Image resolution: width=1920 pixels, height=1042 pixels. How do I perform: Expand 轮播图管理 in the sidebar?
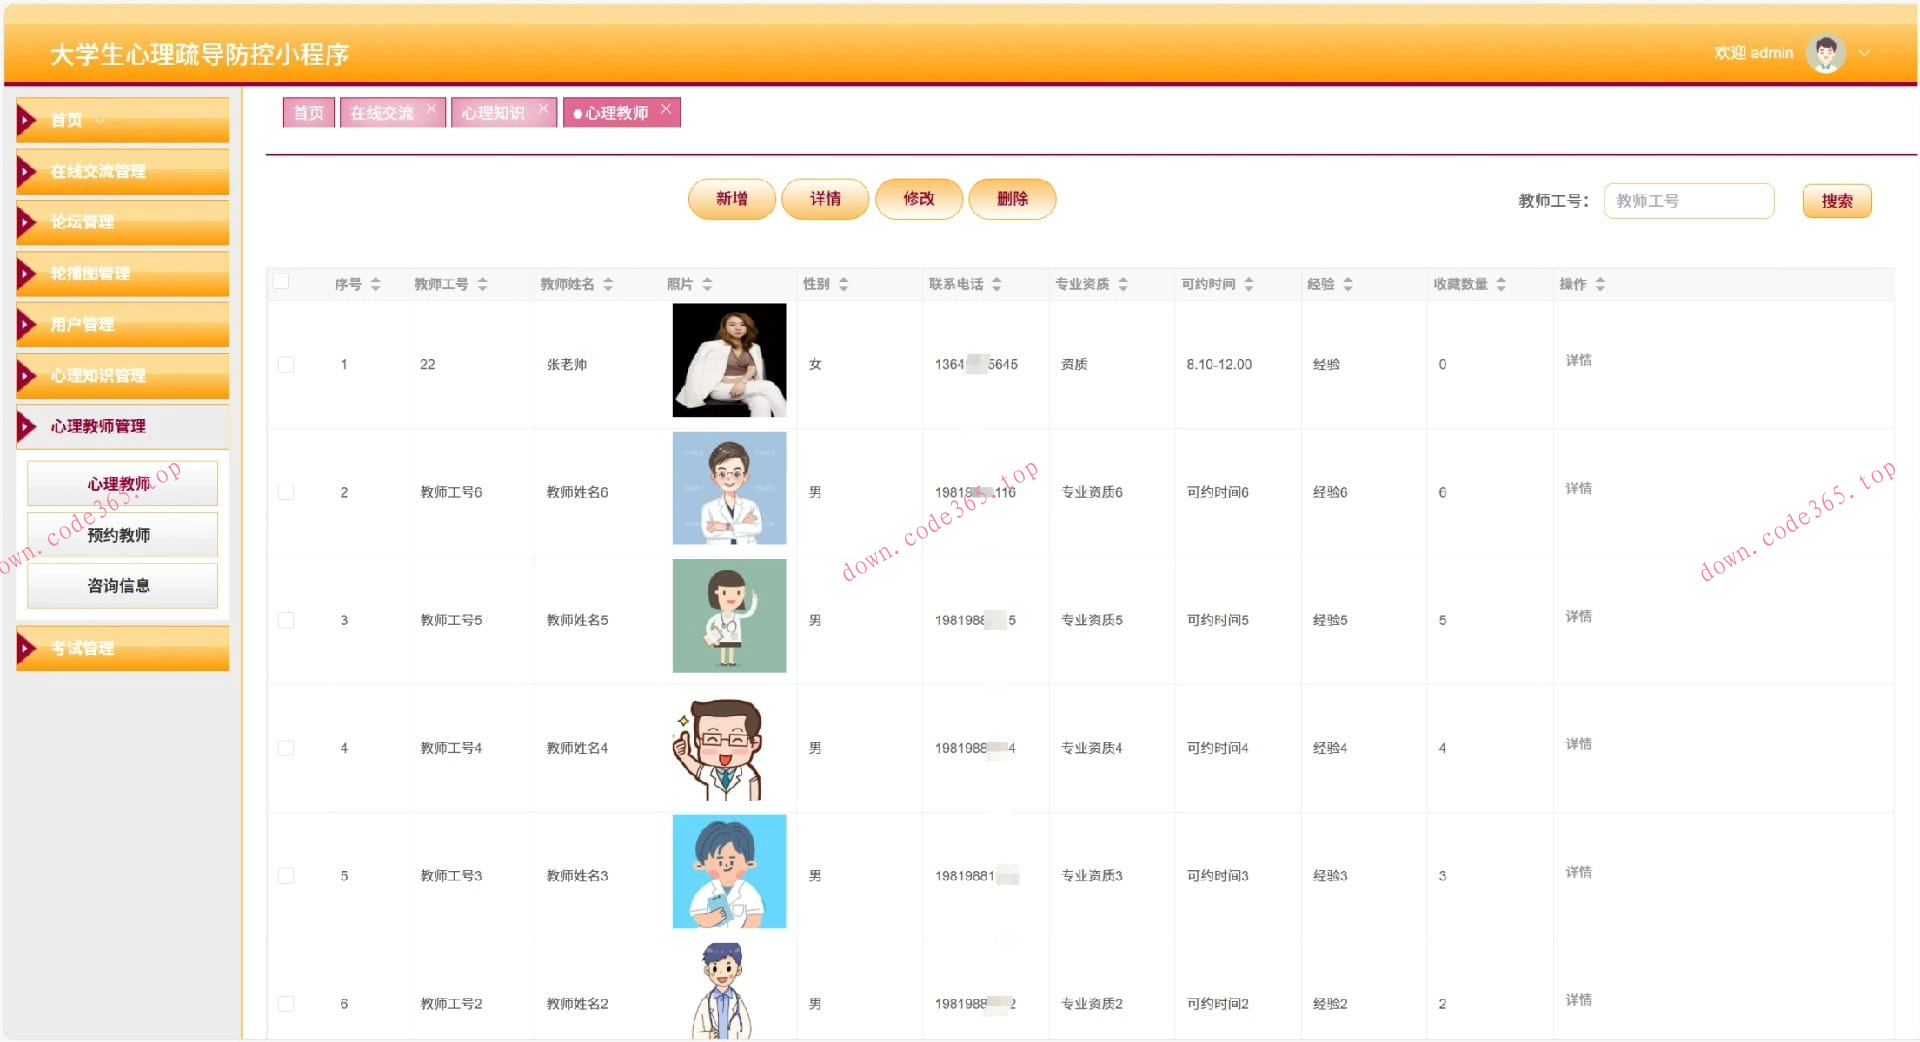point(122,273)
